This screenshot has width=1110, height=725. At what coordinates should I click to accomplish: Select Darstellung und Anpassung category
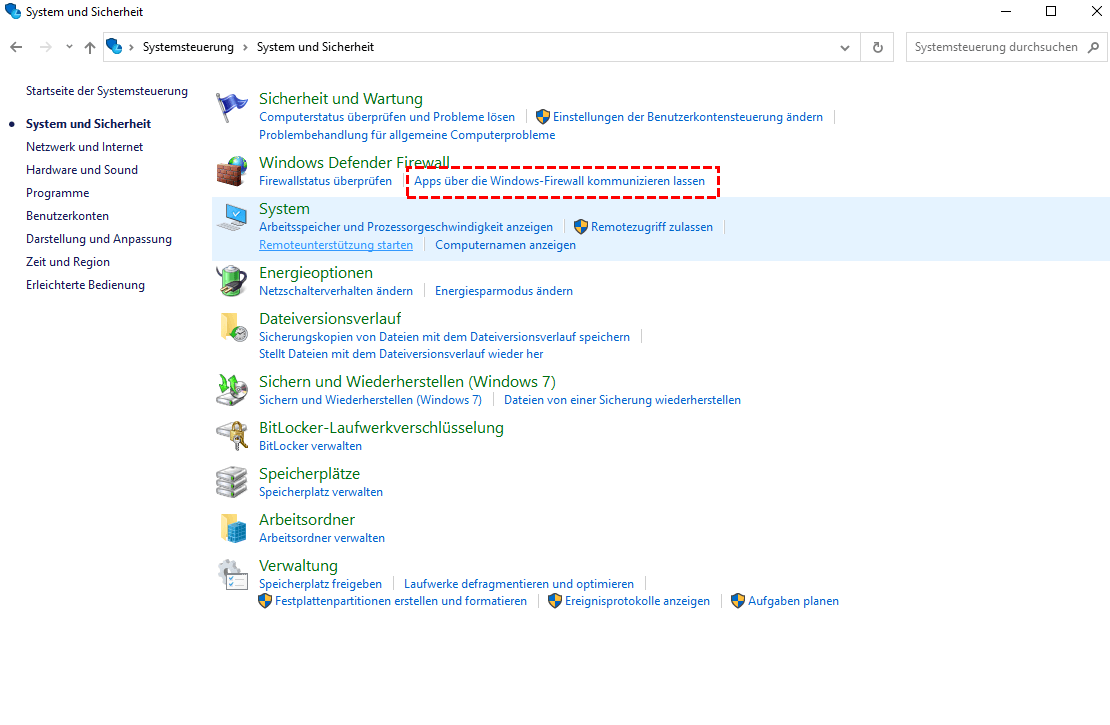coord(99,239)
